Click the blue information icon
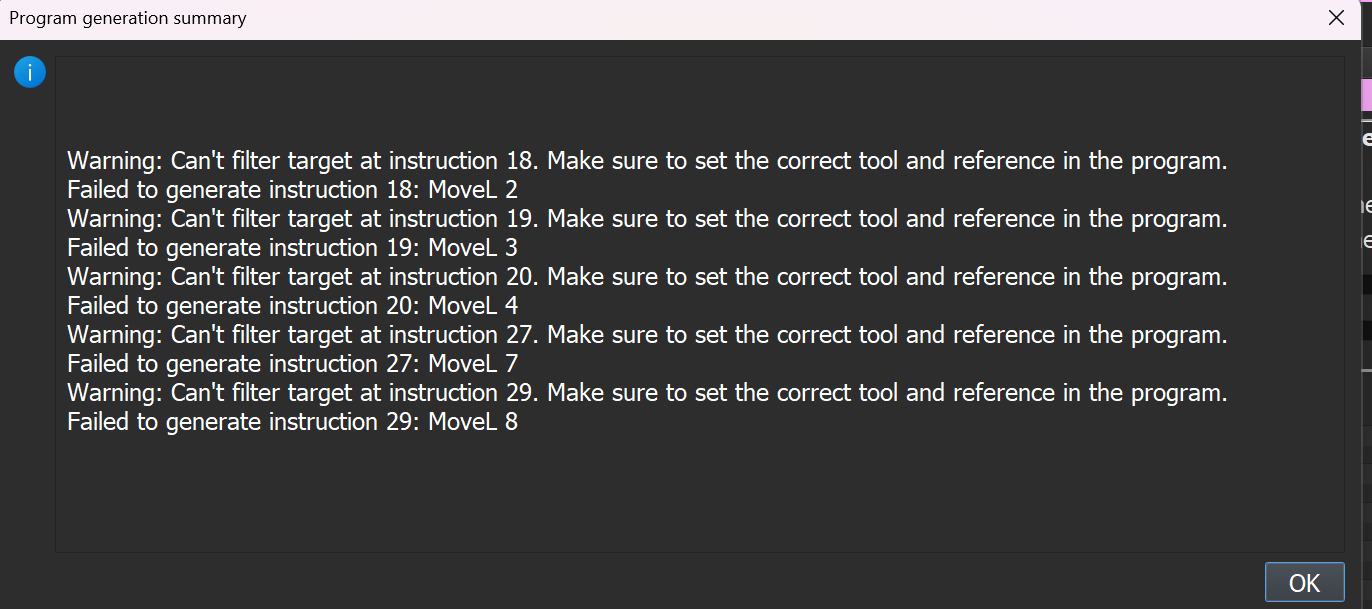Screen dimensions: 1372x609 point(30,72)
